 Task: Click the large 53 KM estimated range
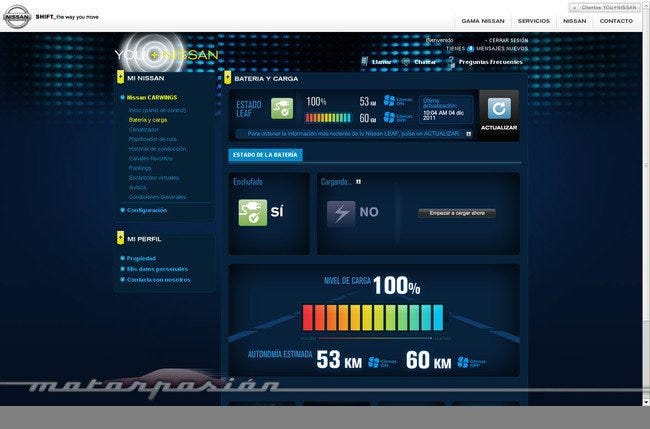coord(339,360)
